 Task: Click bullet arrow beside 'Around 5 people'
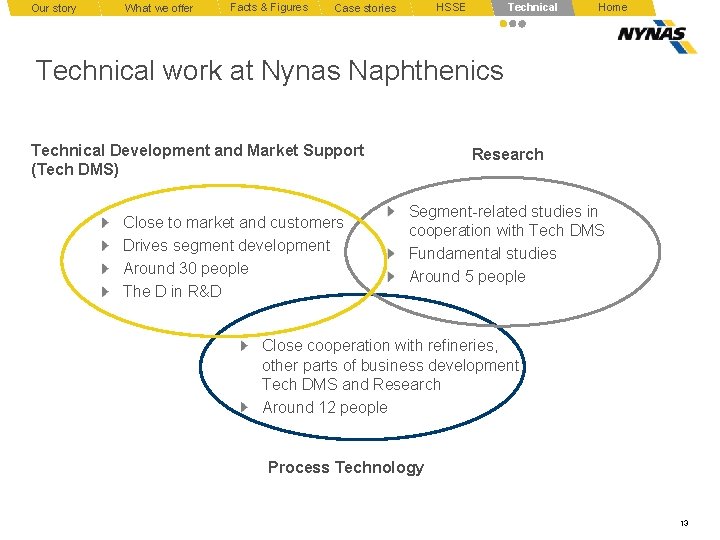pos(391,276)
